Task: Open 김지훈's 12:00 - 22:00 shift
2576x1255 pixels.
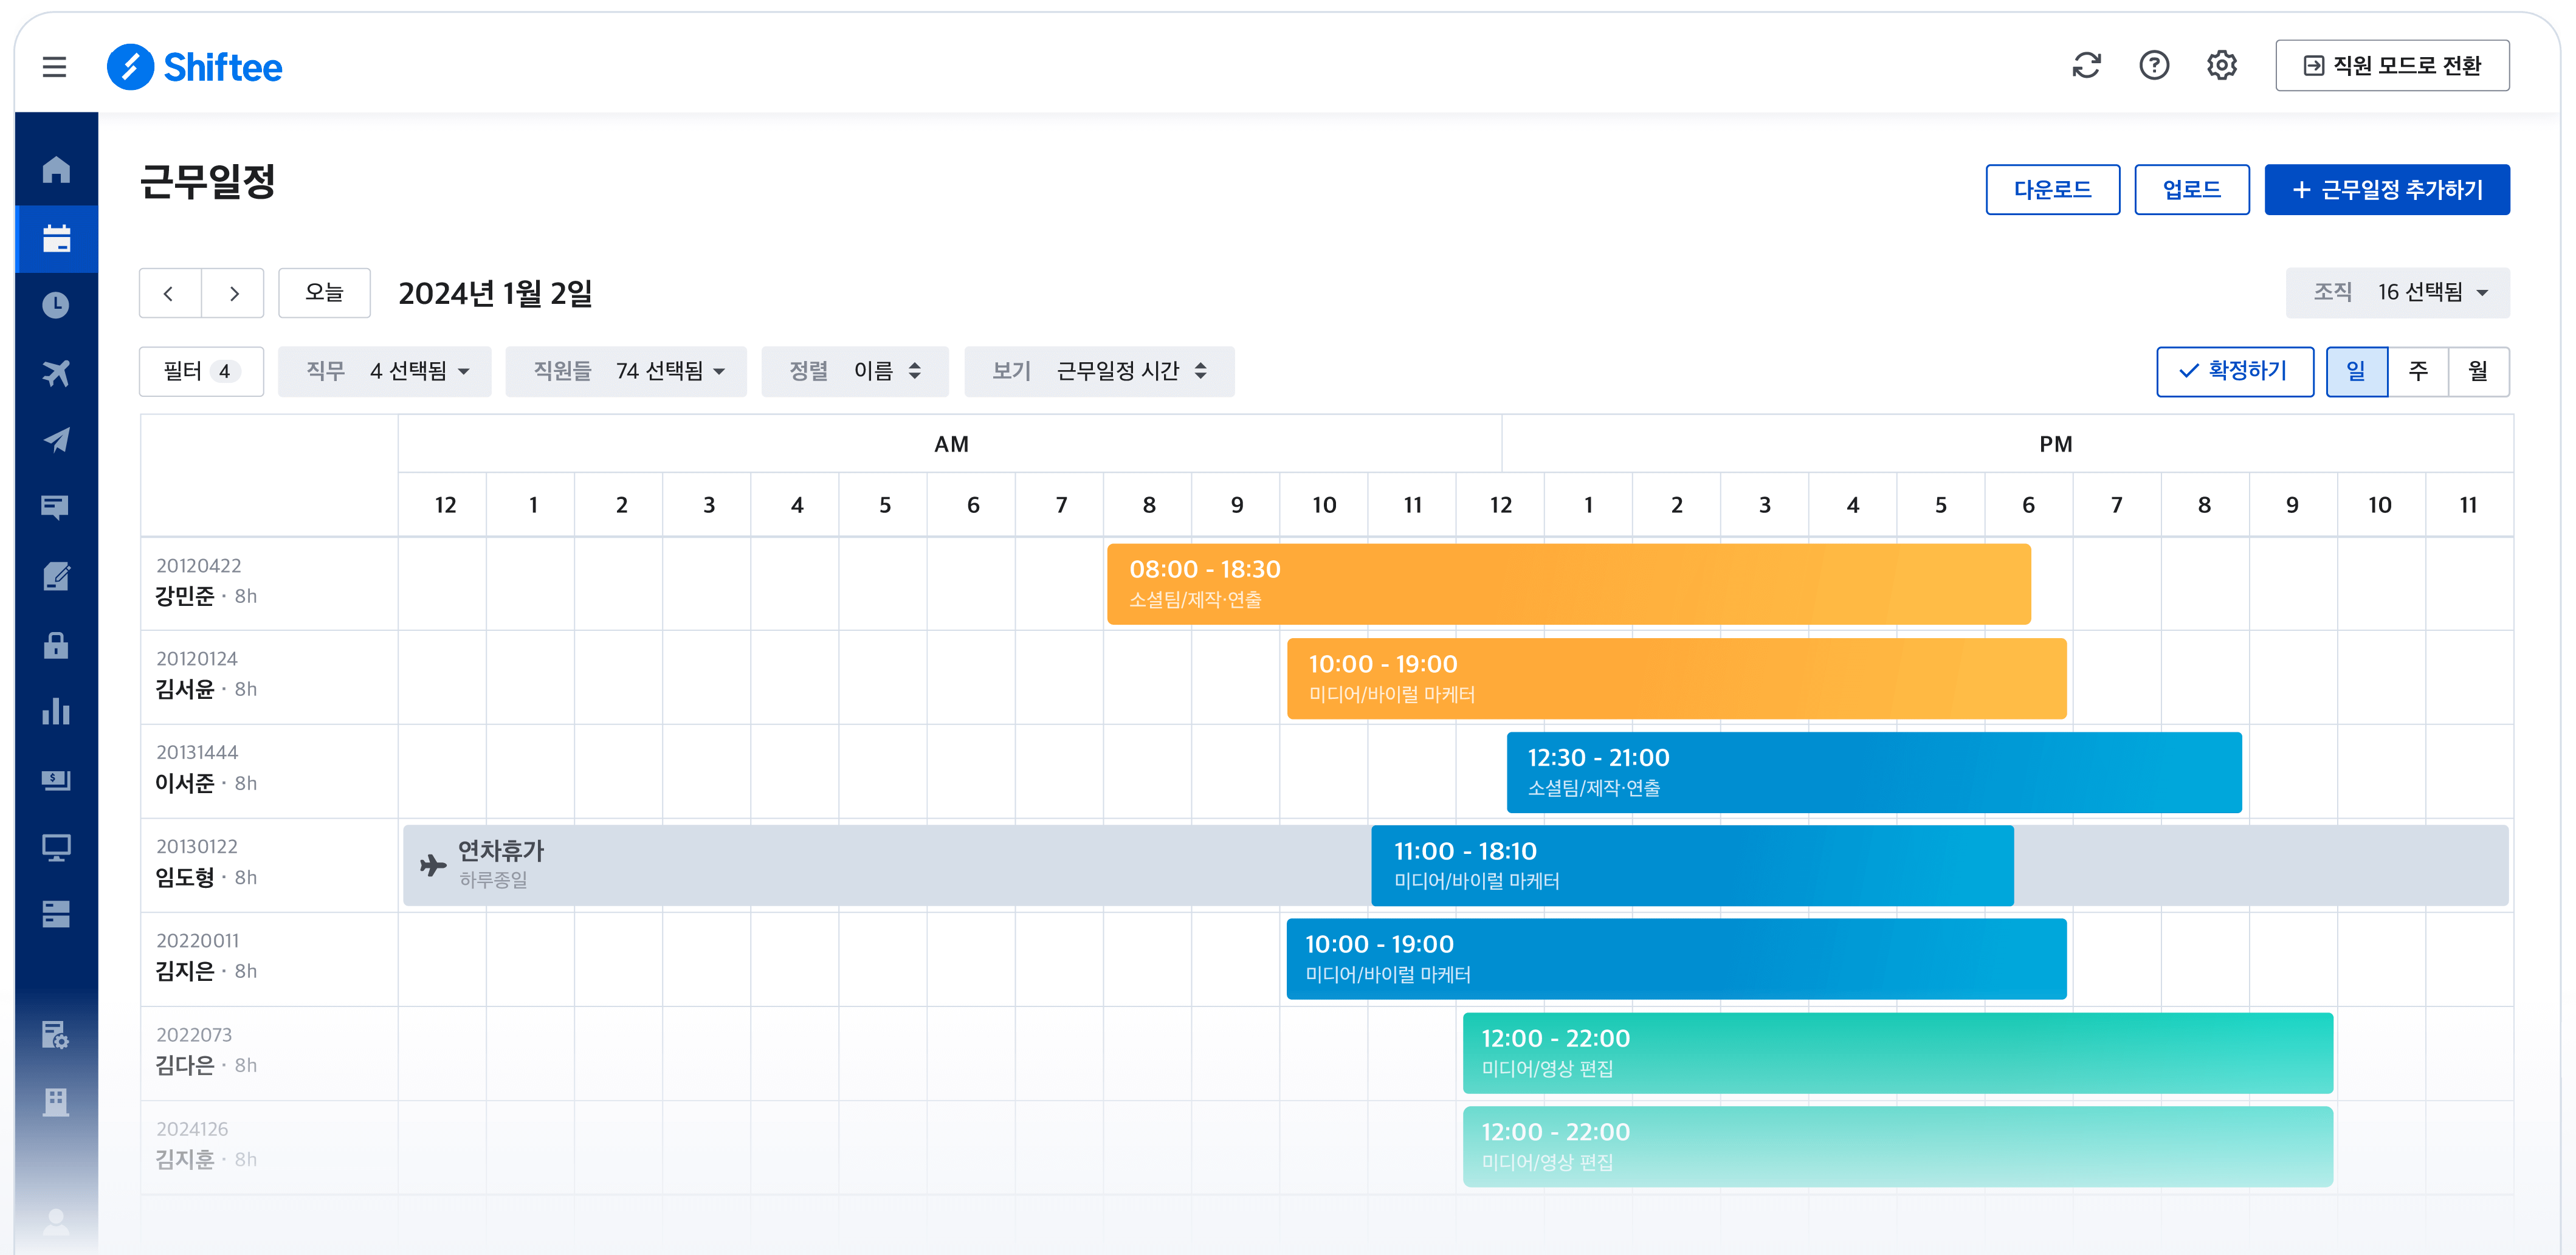Action: [1897, 1147]
